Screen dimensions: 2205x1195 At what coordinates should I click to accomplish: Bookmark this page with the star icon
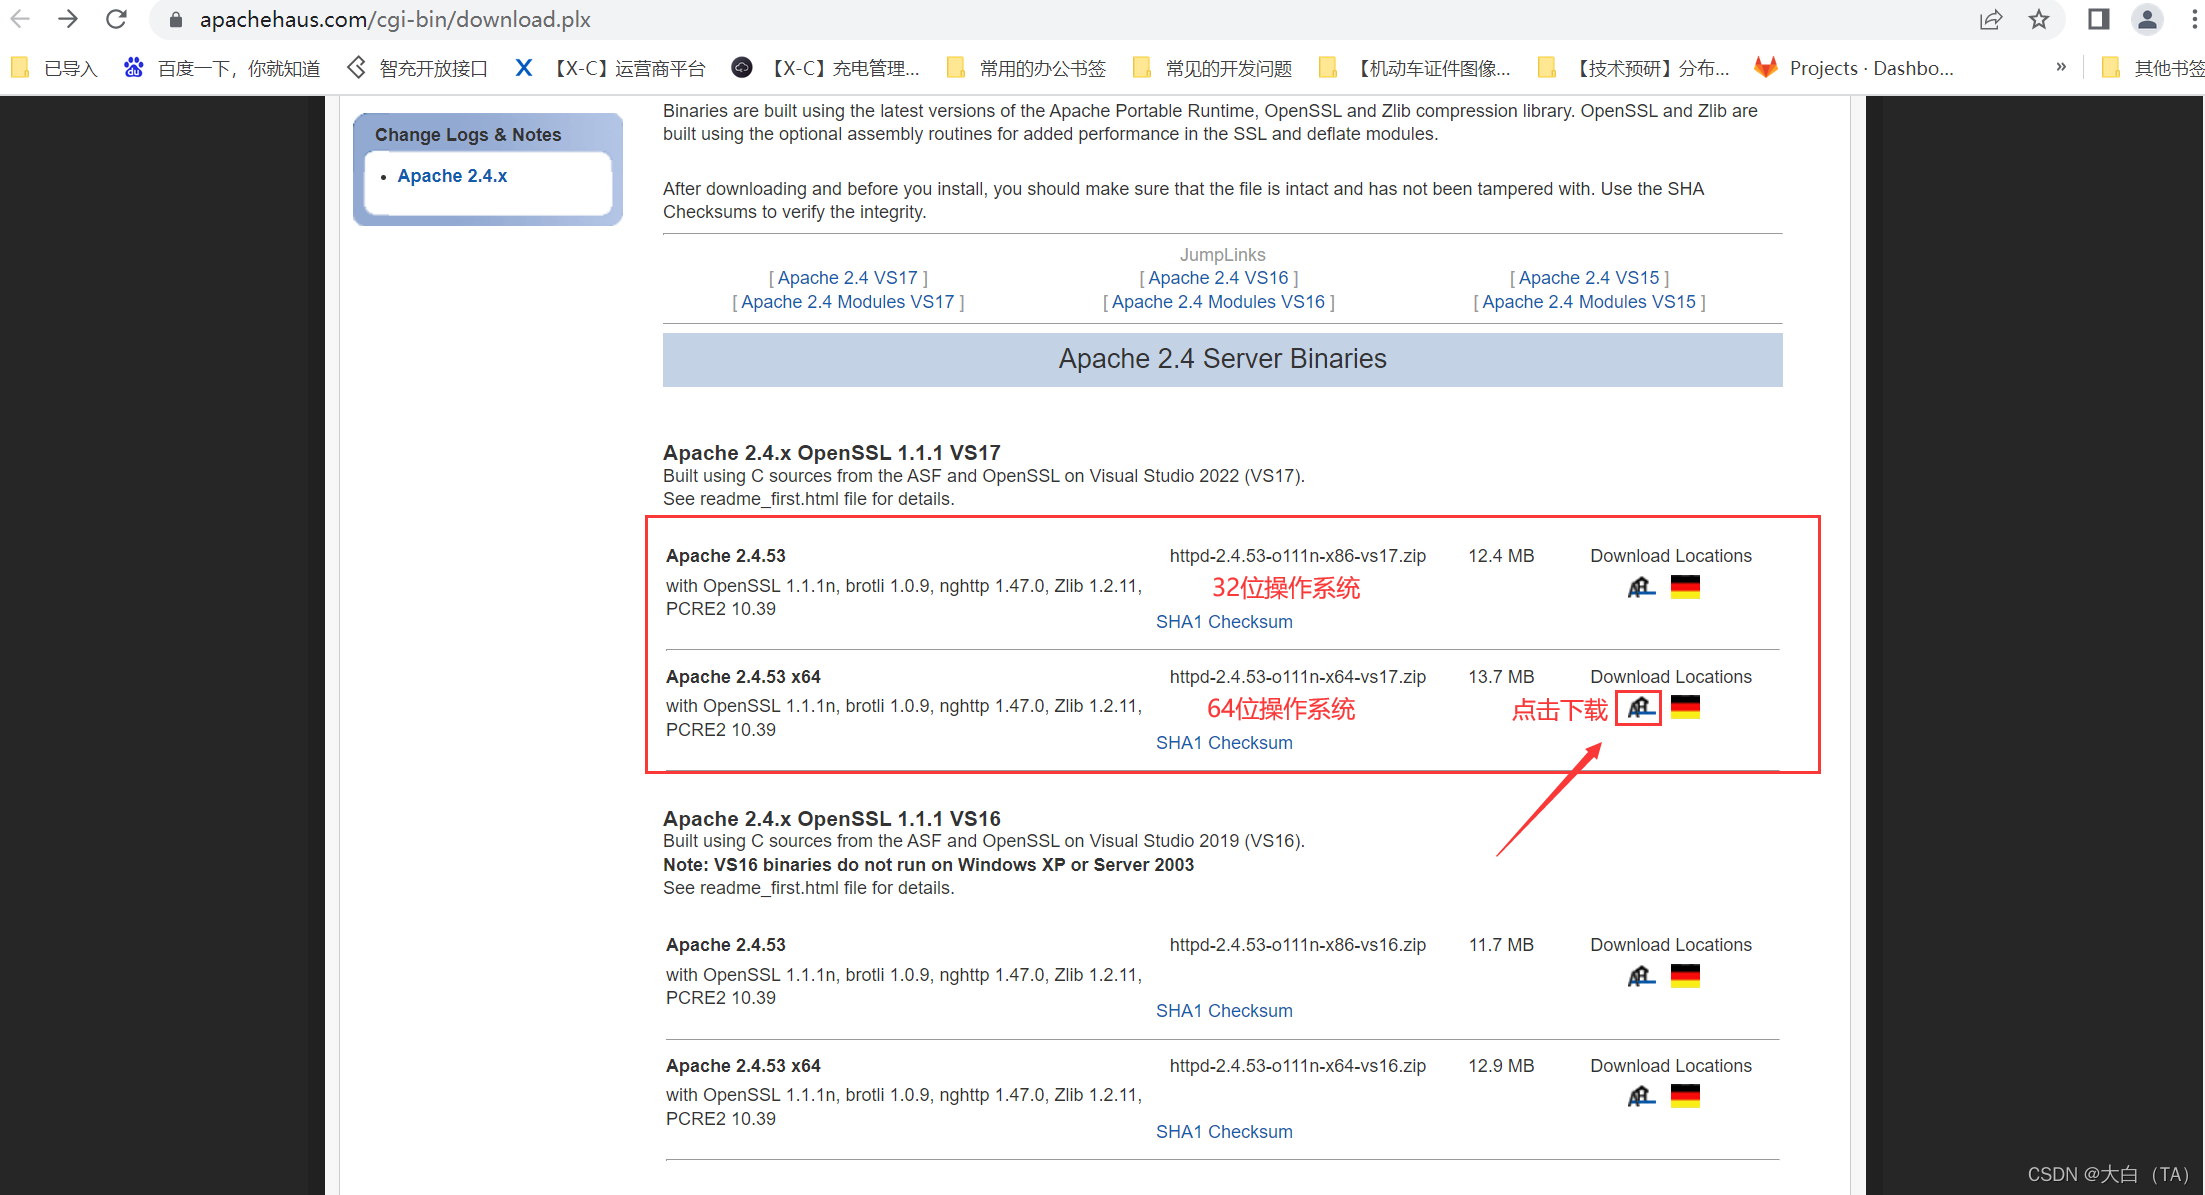point(2039,19)
